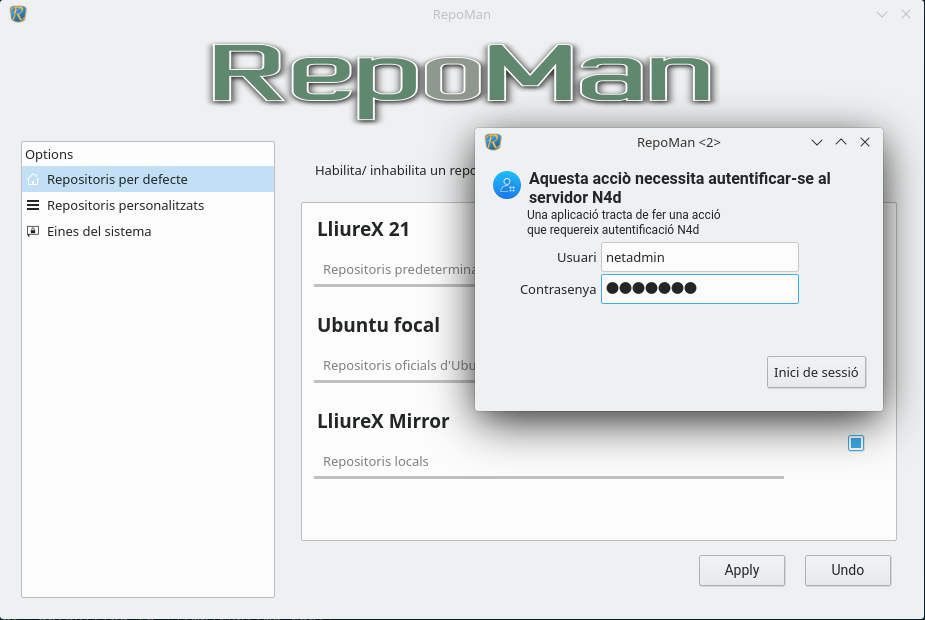Image resolution: width=925 pixels, height=620 pixels.
Task: Focus the Contrasenya password field
Action: click(x=700, y=289)
